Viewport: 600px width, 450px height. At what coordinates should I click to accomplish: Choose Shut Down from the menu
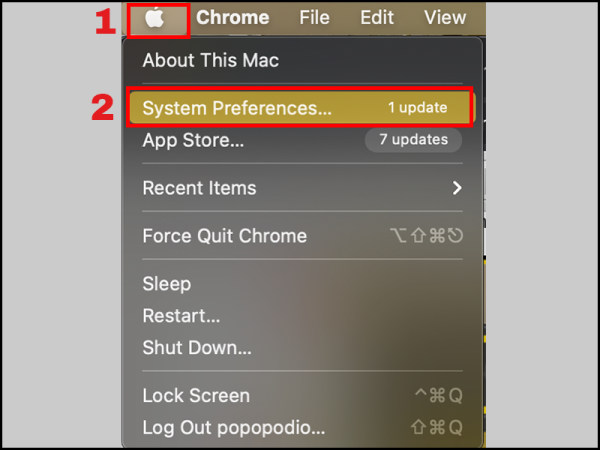[x=197, y=348]
